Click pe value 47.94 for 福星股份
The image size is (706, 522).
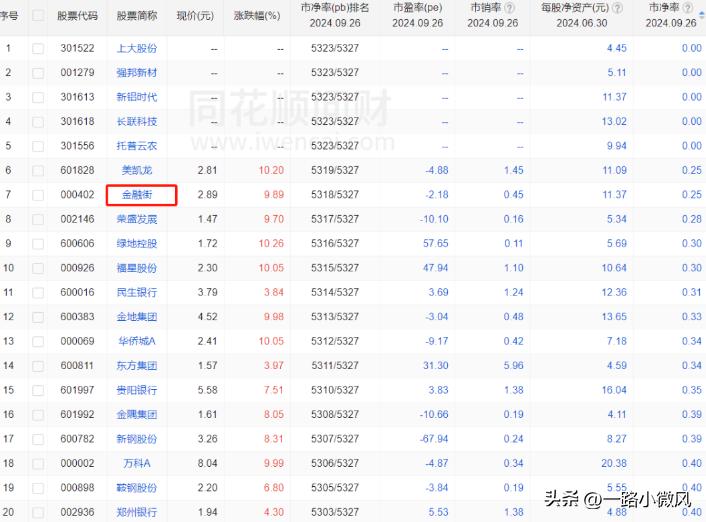click(435, 268)
